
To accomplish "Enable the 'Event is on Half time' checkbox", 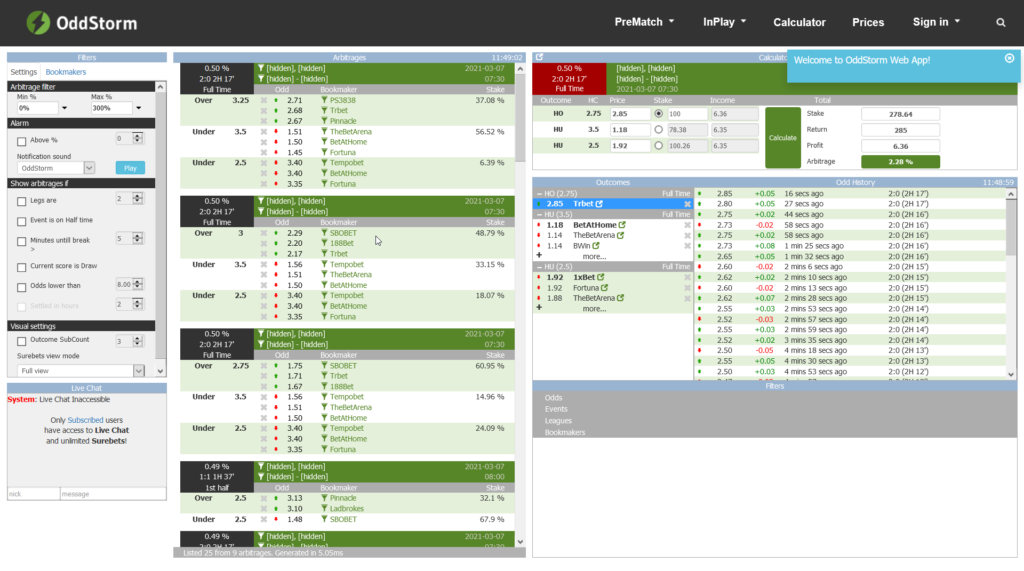I will click(x=22, y=220).
